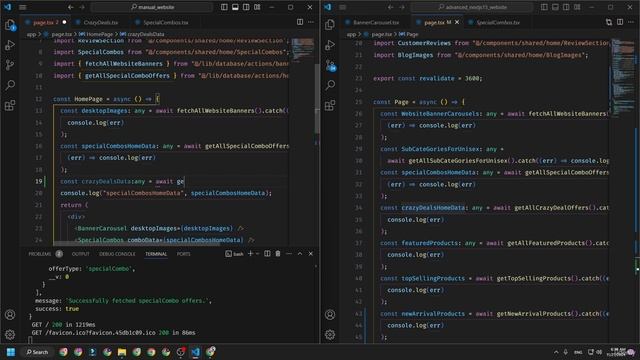Image resolution: width=640 pixels, height=360 pixels.
Task: Create a new terminal with plus icon
Action: pyautogui.click(x=251, y=254)
